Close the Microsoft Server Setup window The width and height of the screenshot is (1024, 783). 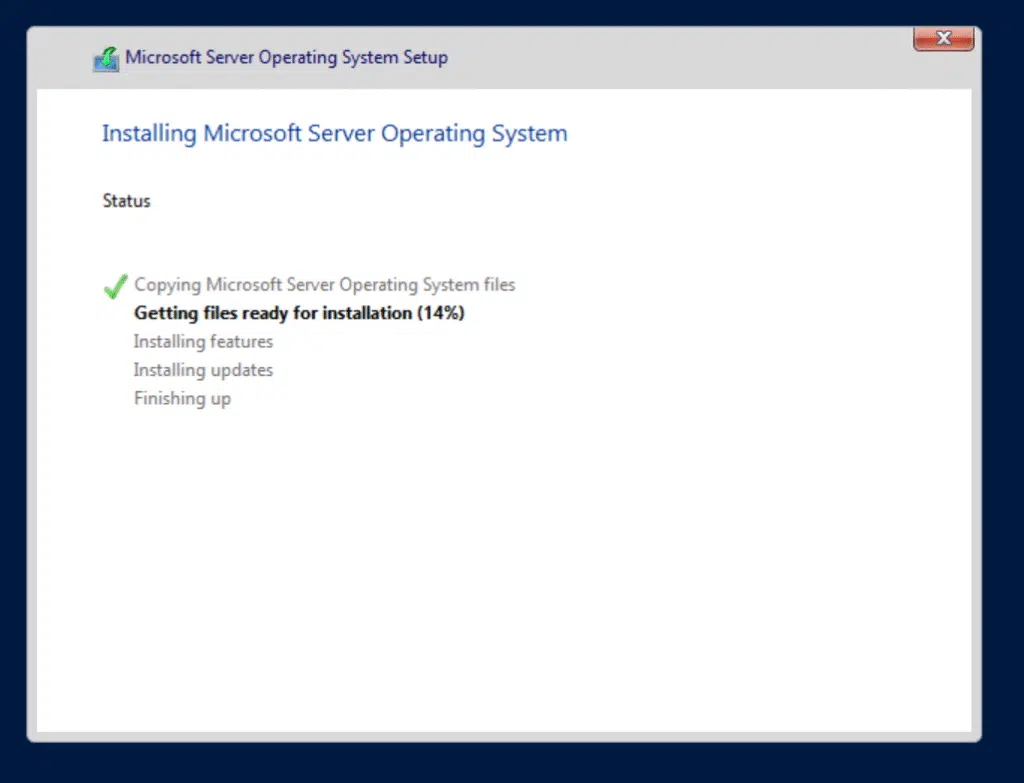pos(944,39)
